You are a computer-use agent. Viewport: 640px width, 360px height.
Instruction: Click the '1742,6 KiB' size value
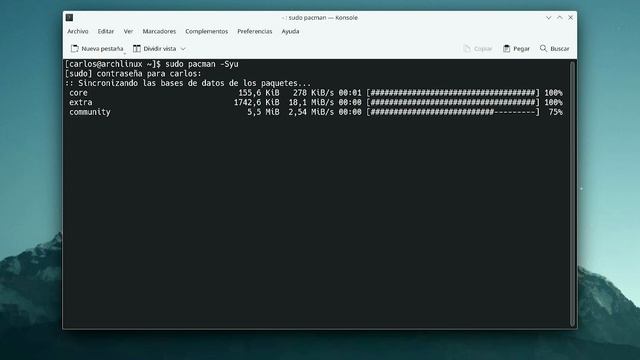[257, 102]
